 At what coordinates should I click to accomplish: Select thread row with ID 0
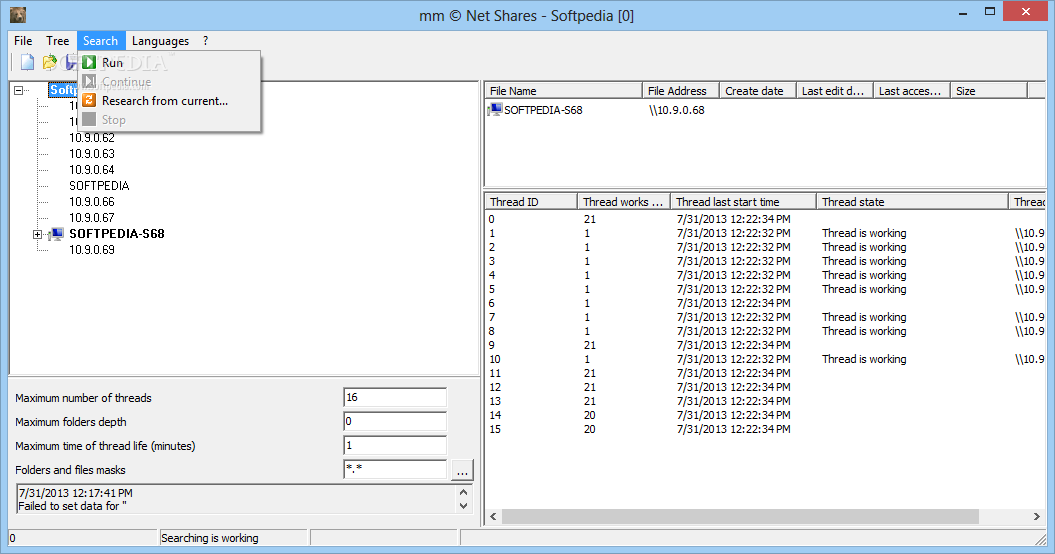coord(764,219)
